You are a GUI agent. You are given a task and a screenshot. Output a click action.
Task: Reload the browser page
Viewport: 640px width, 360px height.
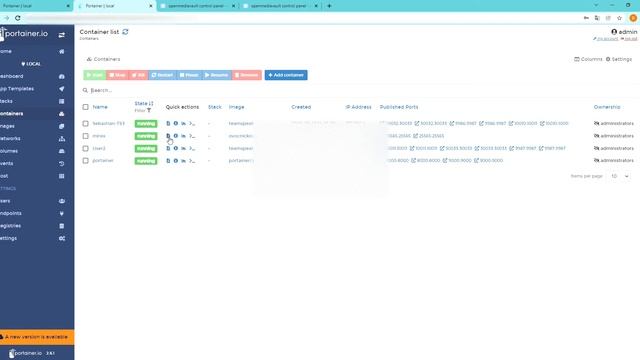click(x=18, y=18)
